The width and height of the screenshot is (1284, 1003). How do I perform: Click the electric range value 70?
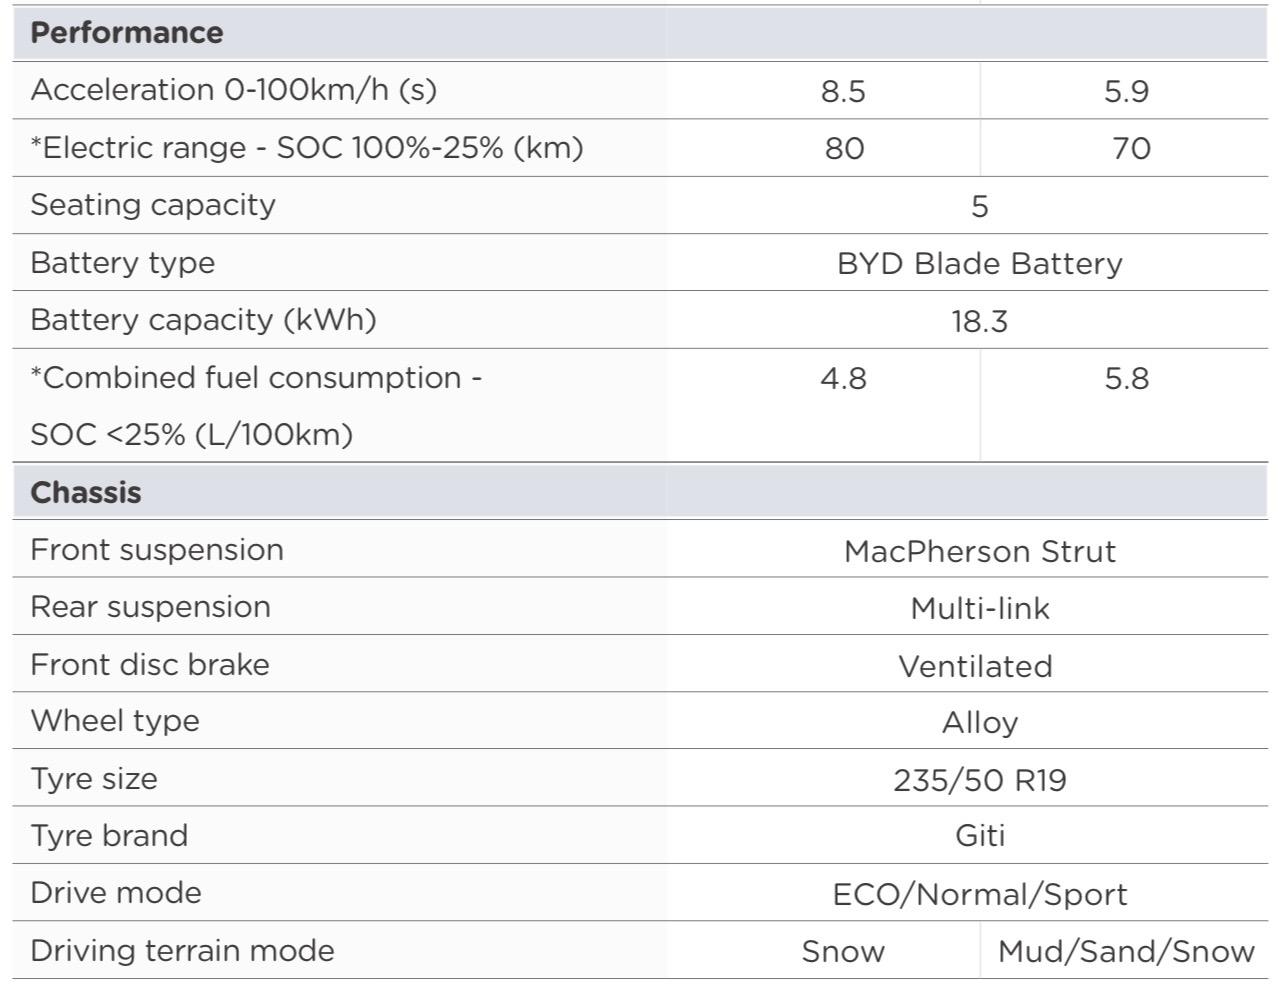click(1131, 149)
